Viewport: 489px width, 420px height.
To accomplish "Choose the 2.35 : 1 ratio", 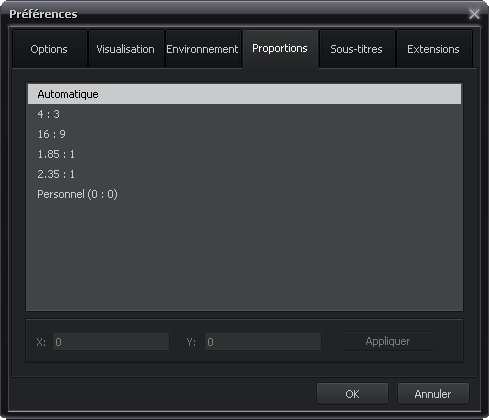I will pyautogui.click(x=244, y=174).
